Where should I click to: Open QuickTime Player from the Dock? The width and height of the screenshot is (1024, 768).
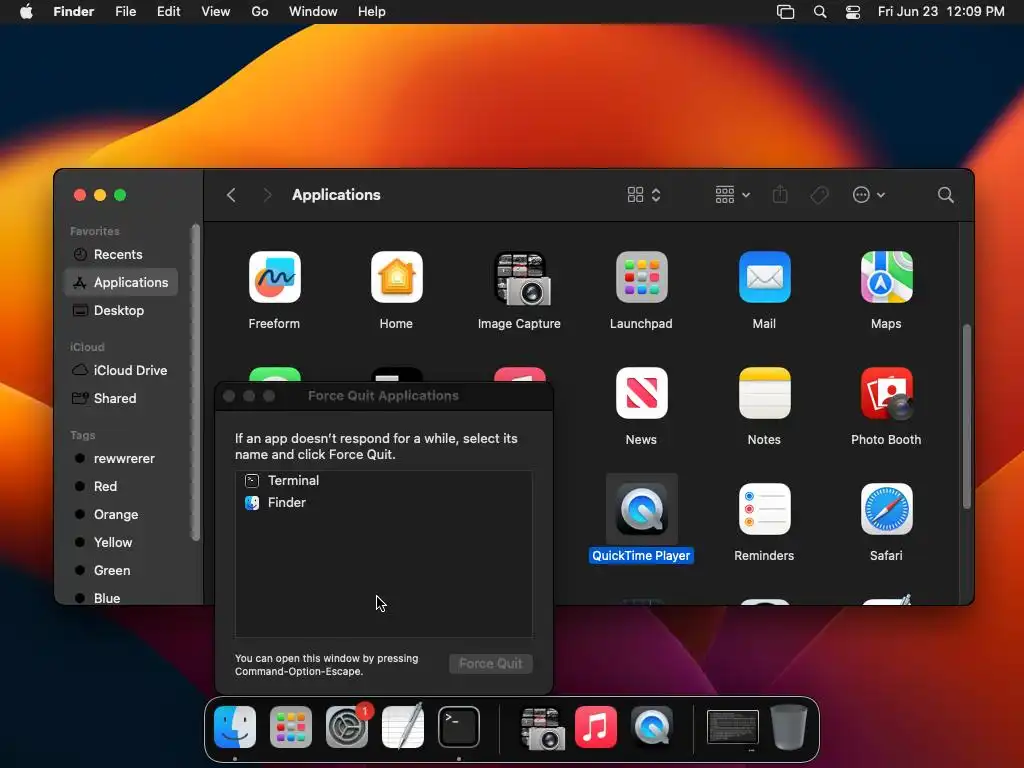tap(652, 727)
